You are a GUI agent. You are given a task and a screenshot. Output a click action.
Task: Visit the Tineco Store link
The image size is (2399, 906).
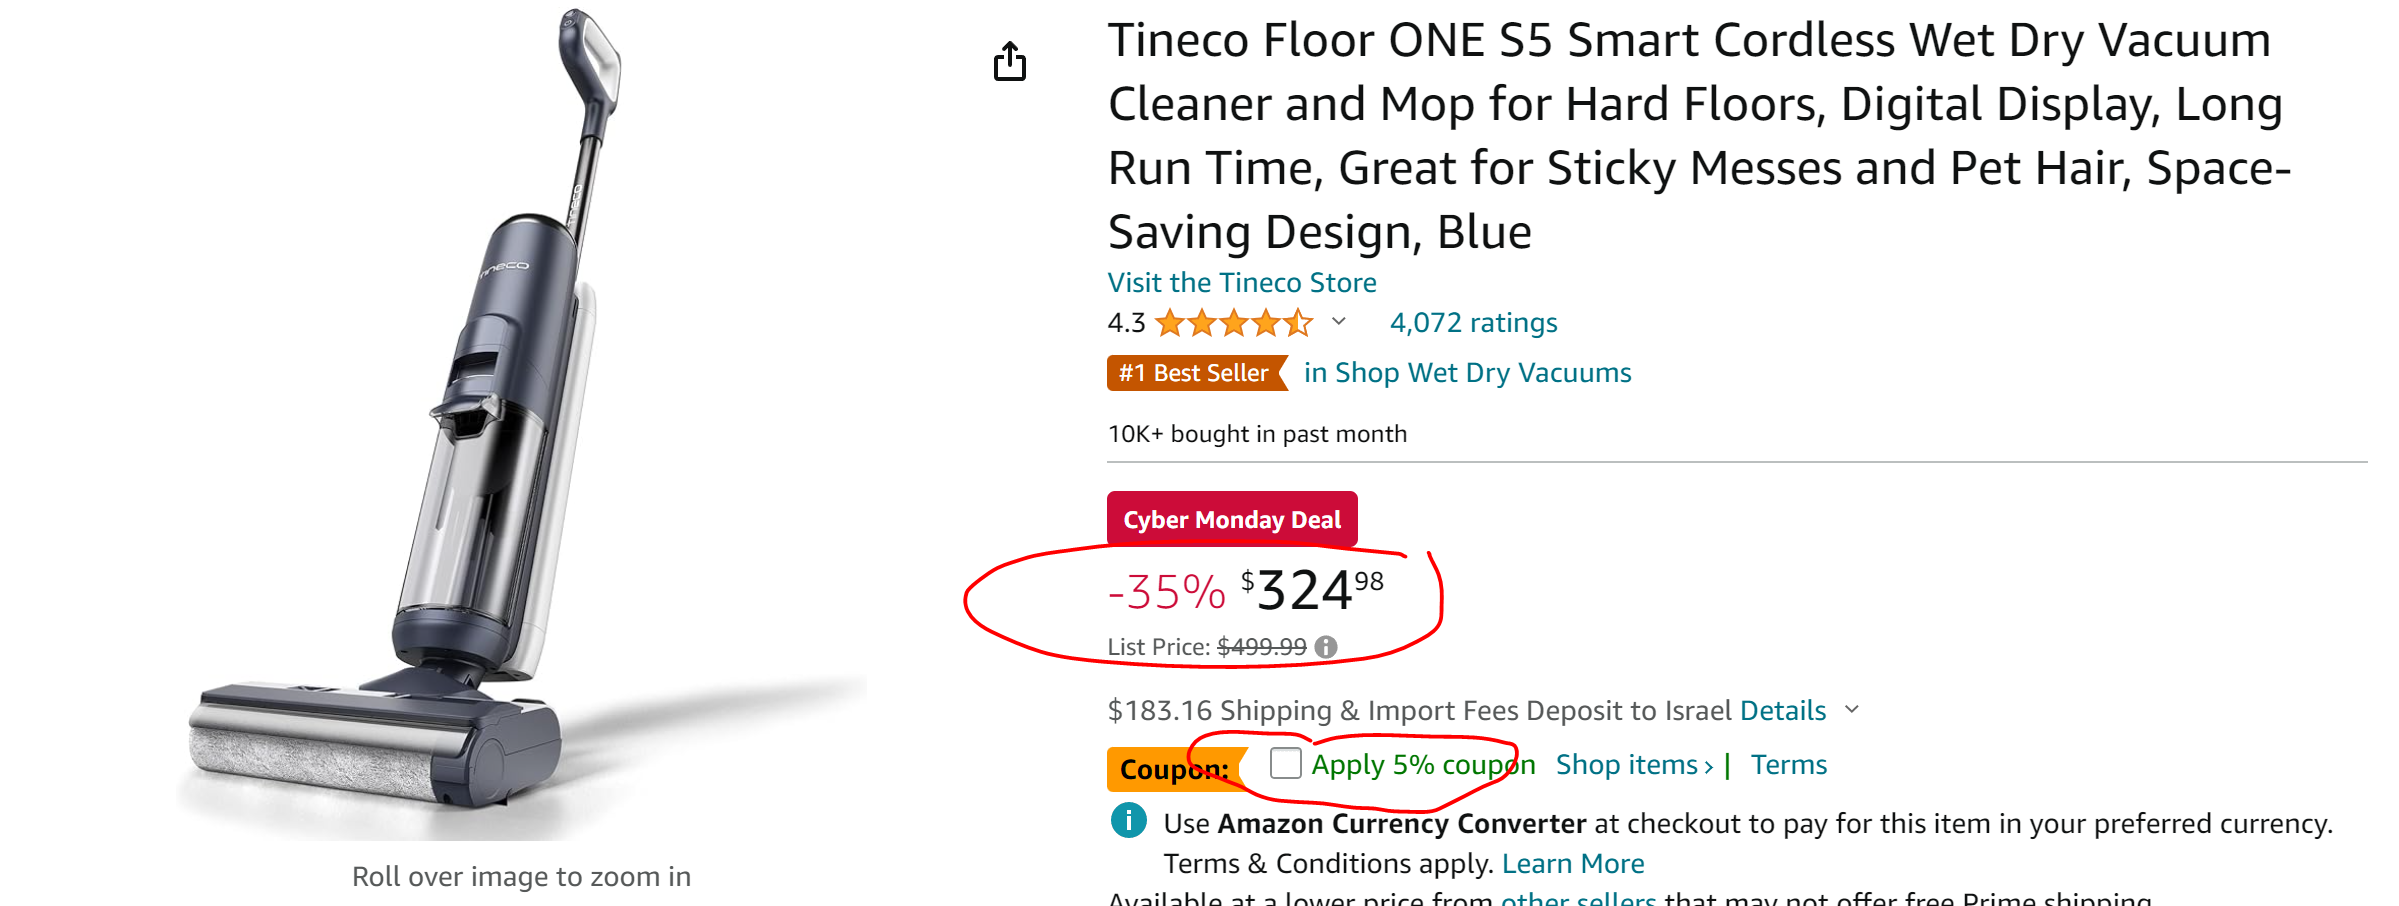(1241, 283)
